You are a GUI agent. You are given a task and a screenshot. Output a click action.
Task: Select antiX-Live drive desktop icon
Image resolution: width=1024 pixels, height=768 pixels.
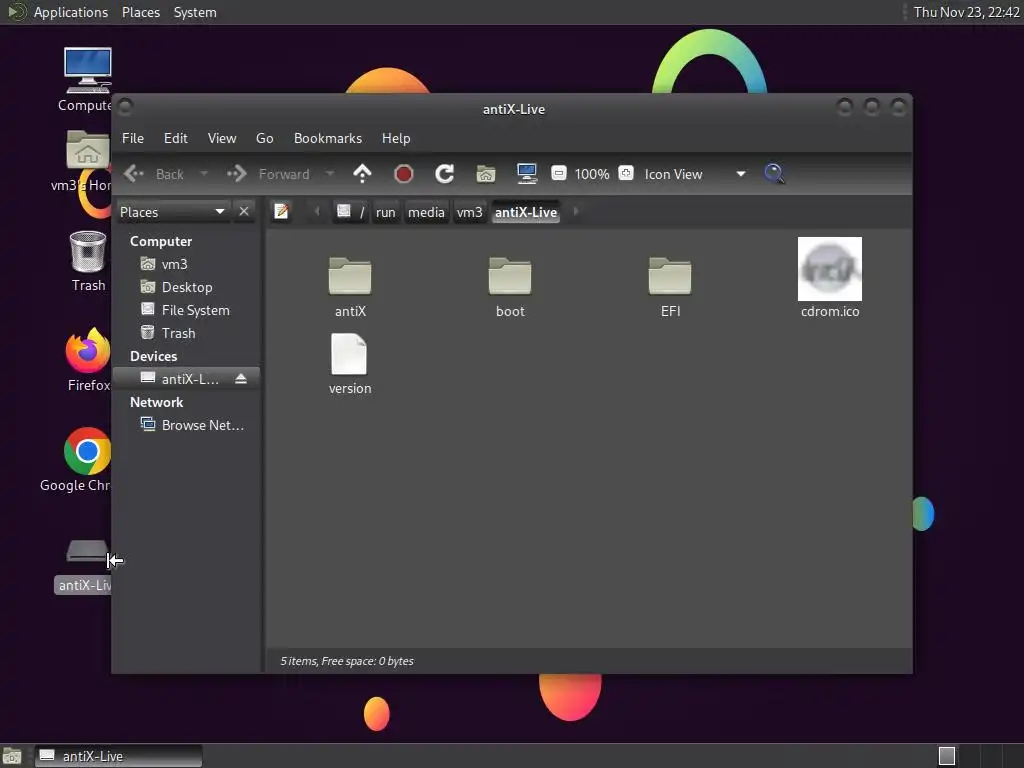84,566
